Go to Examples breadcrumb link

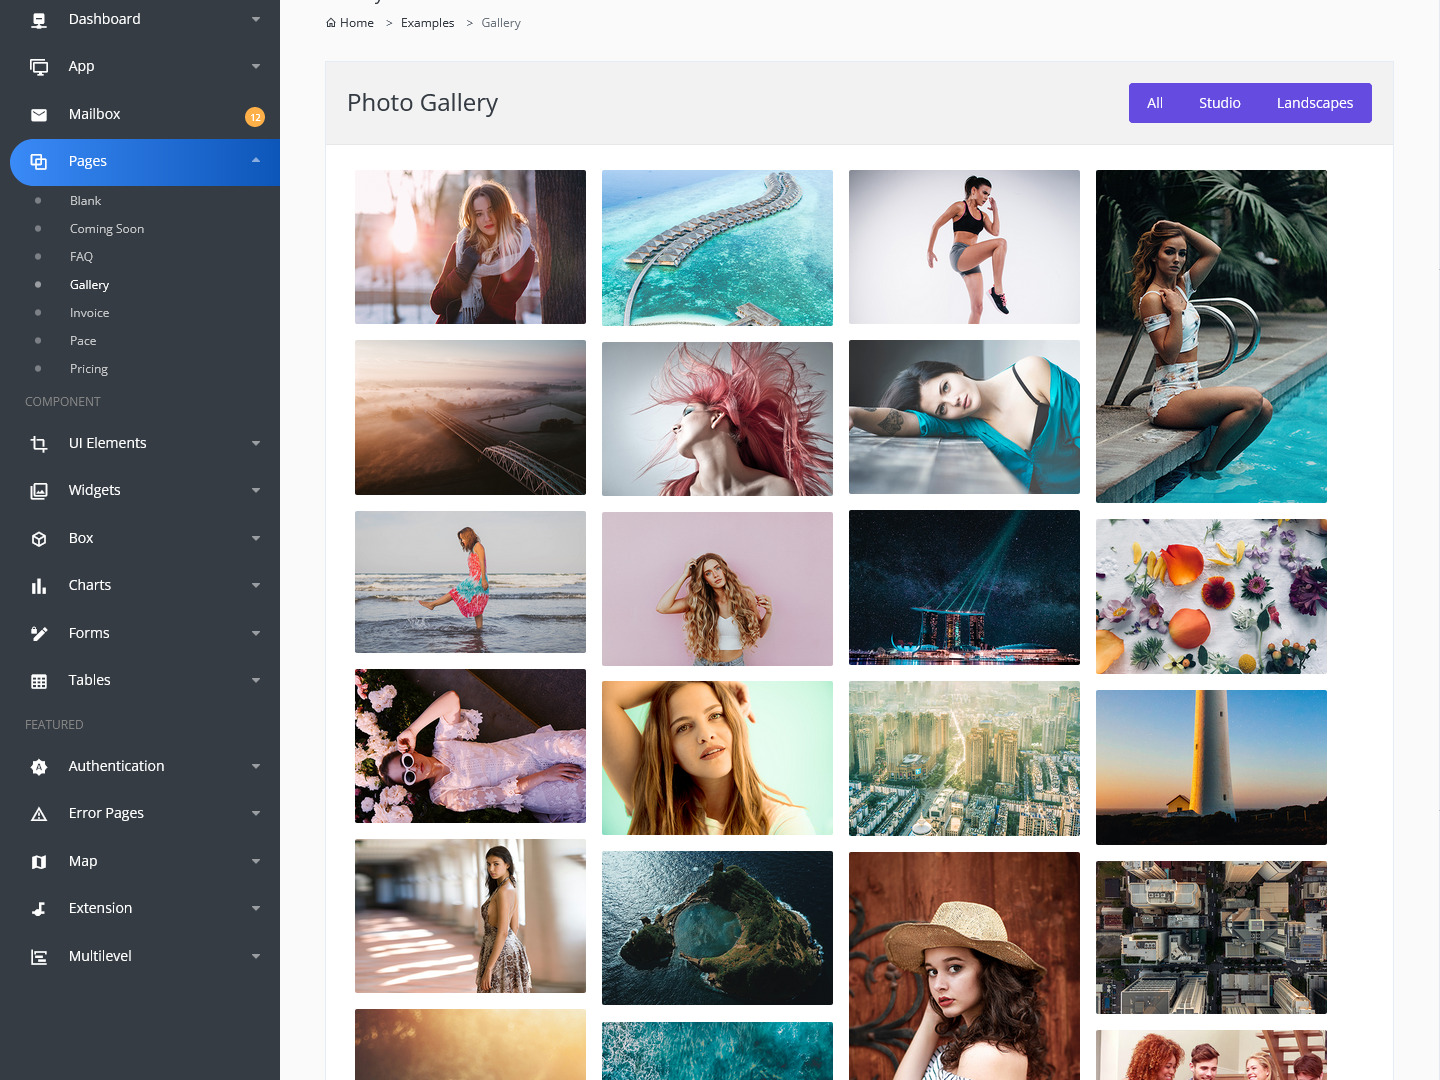pos(427,23)
